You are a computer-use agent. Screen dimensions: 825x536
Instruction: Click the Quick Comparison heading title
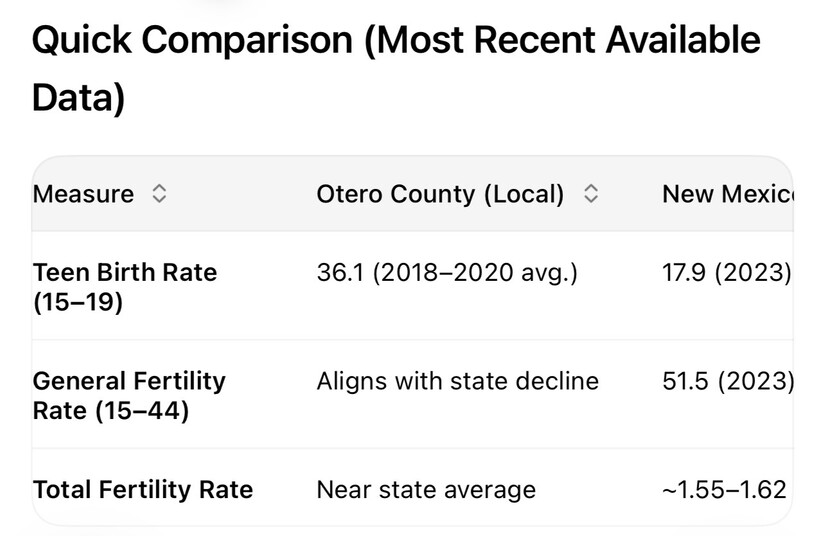click(x=192, y=40)
